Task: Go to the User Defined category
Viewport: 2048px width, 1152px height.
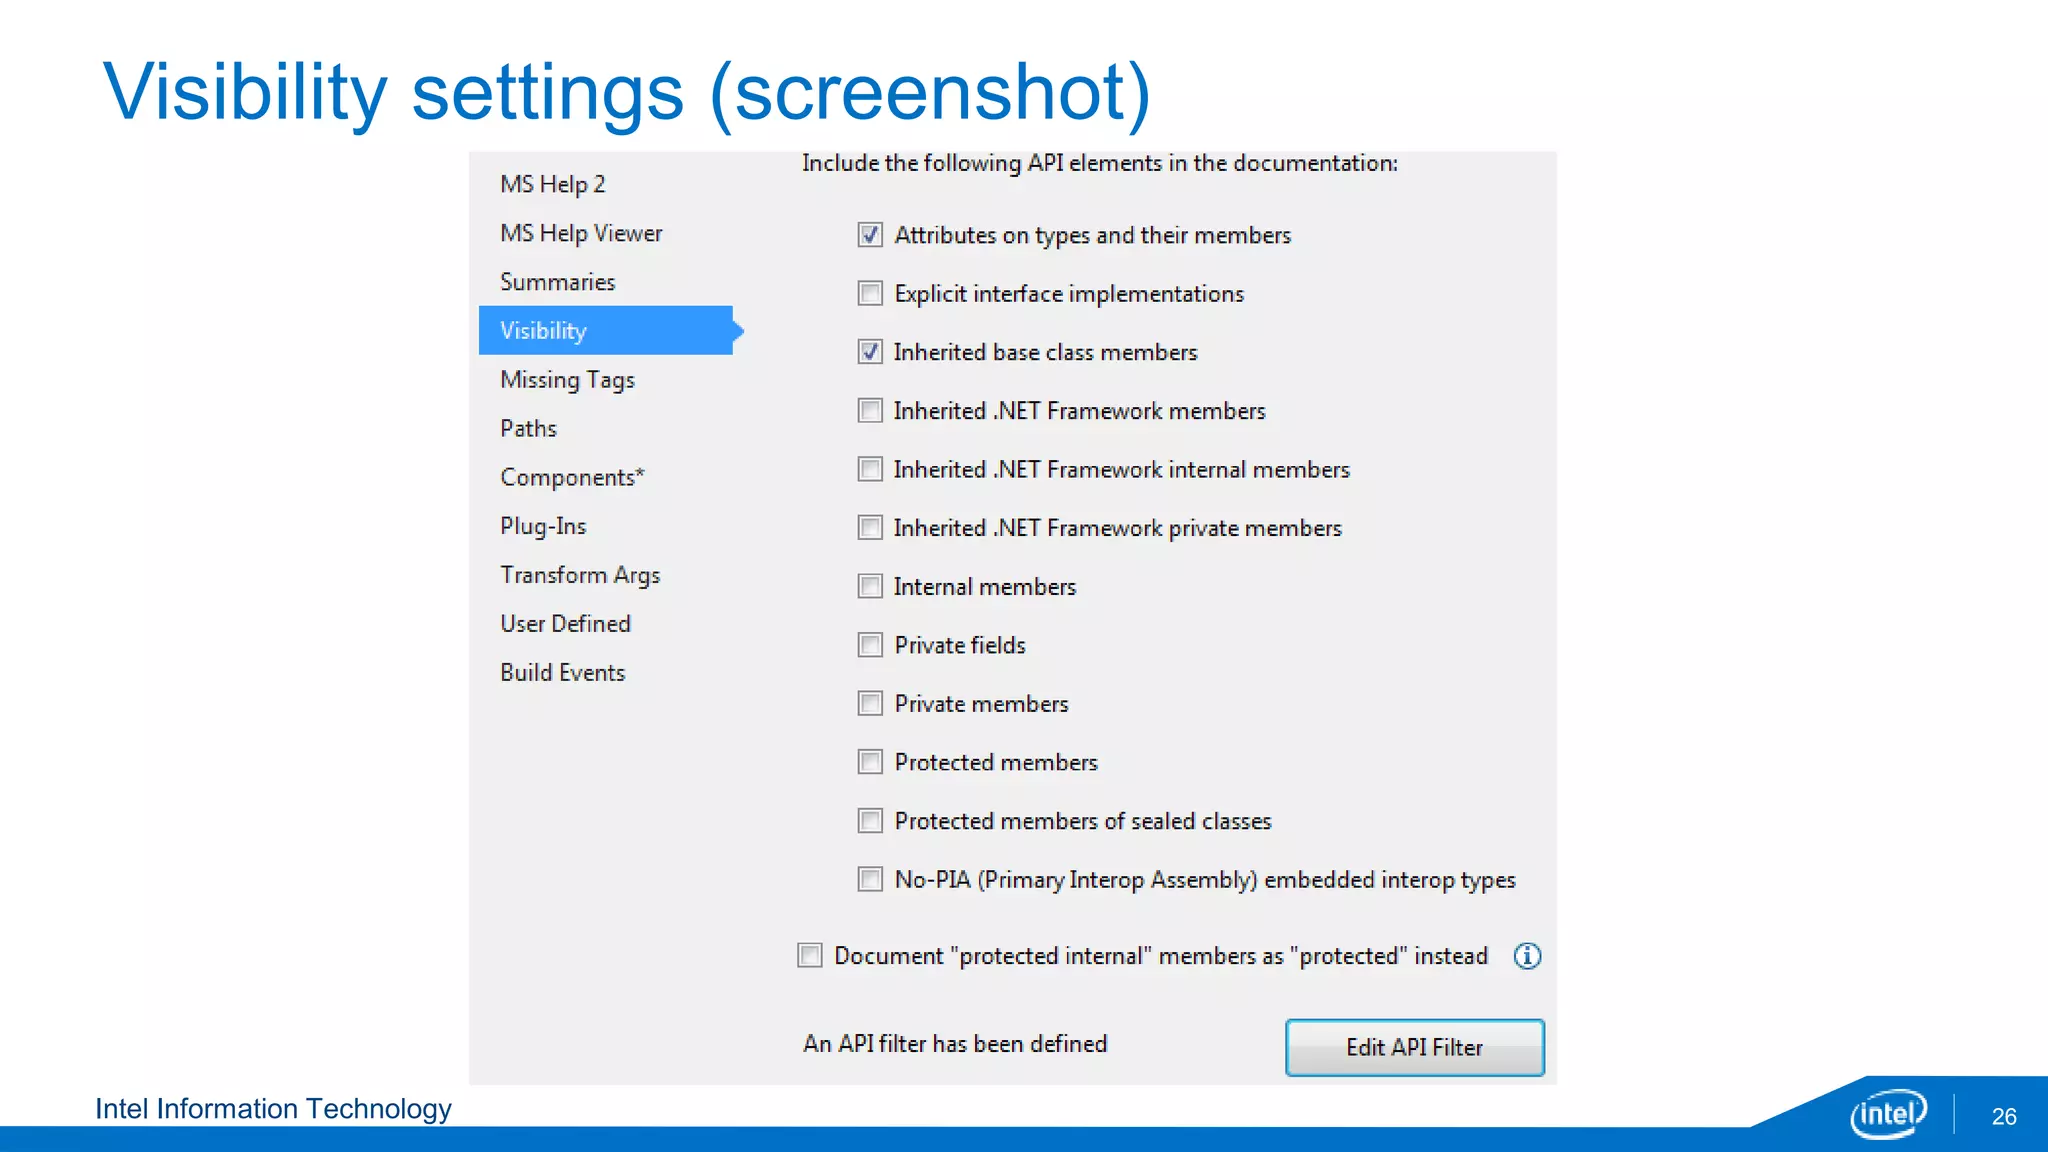Action: 565,624
